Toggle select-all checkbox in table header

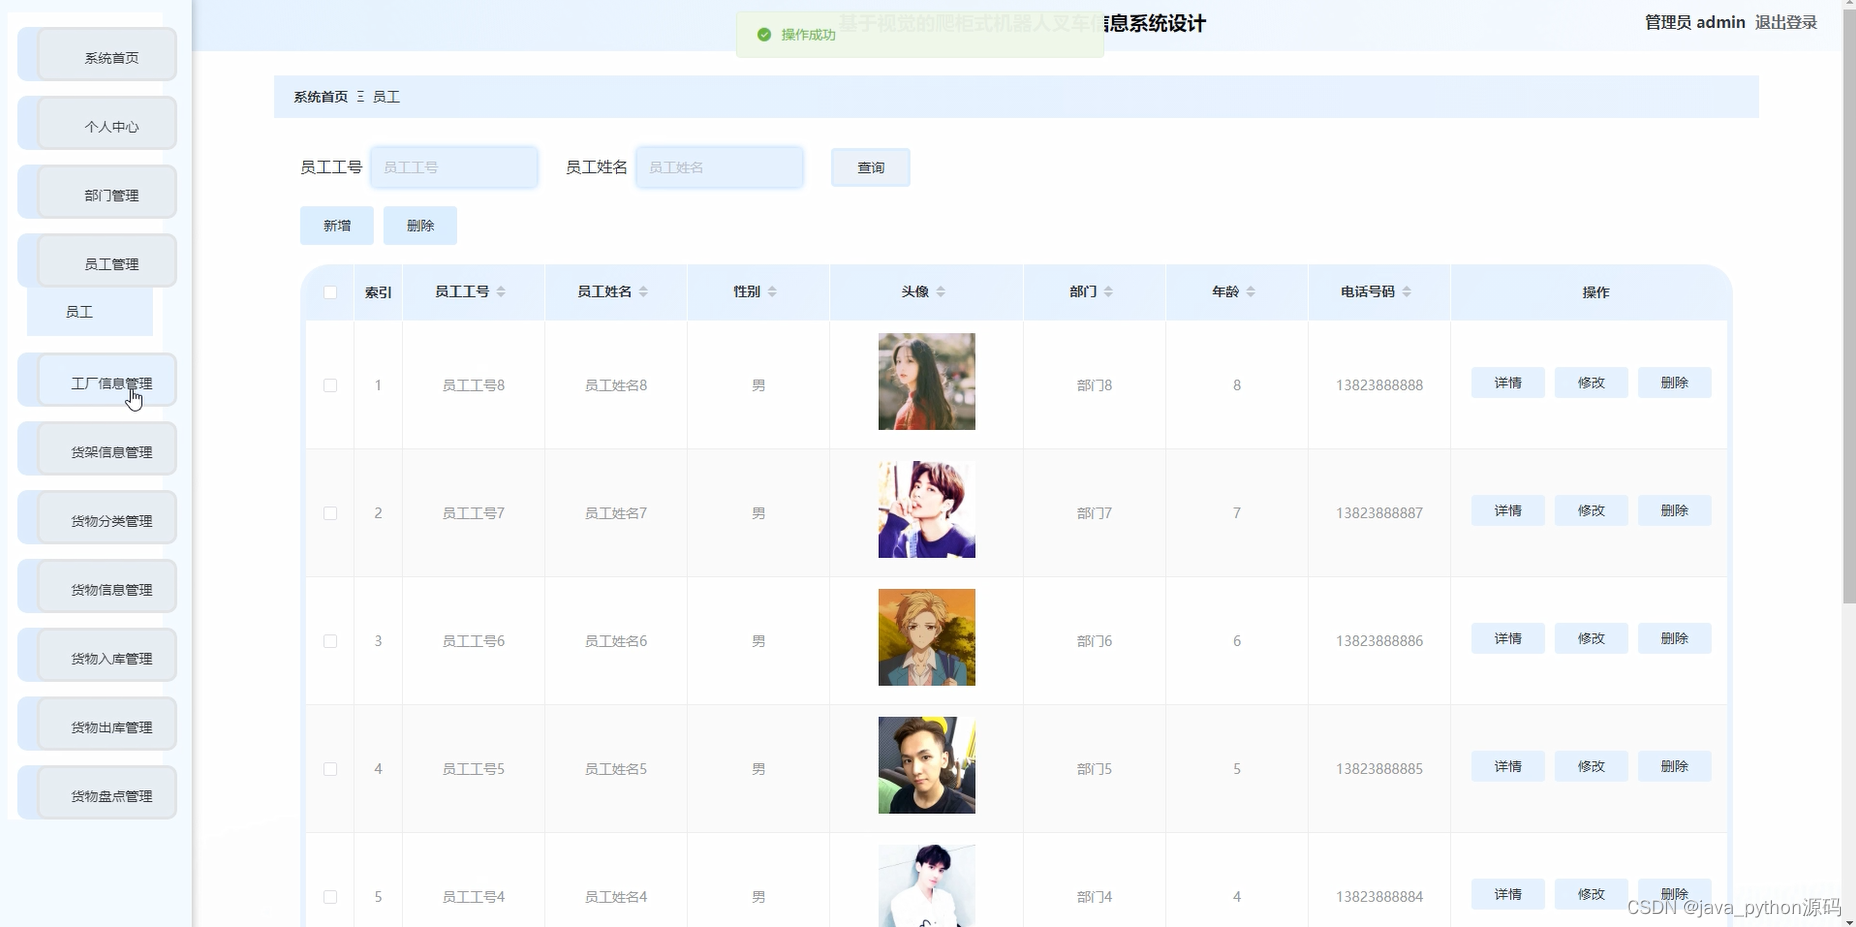point(330,293)
